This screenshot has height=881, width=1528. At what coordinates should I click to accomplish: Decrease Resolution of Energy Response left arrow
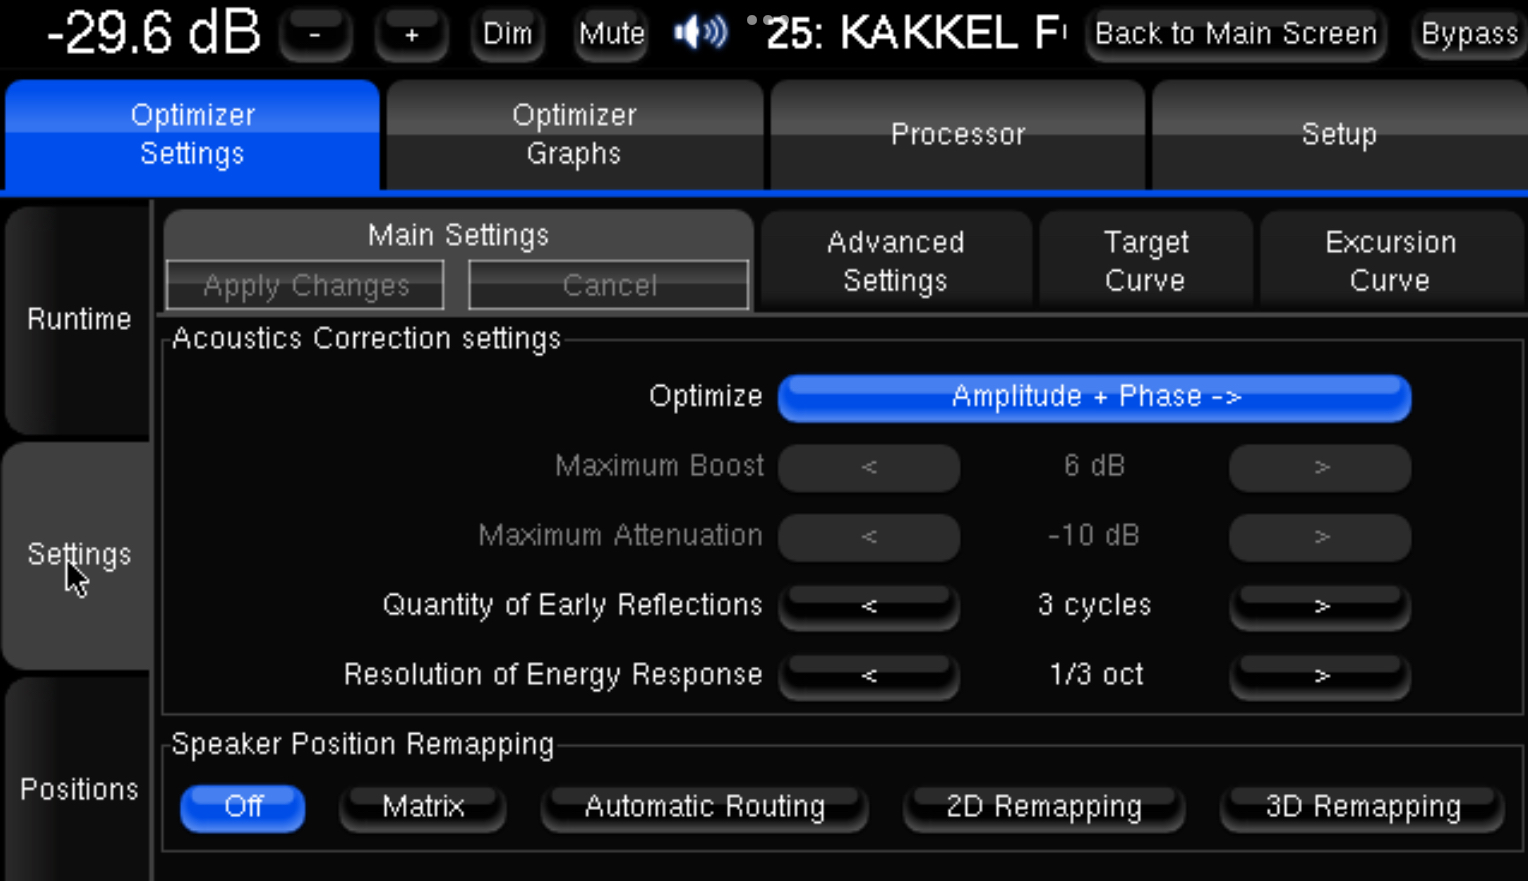(x=868, y=676)
